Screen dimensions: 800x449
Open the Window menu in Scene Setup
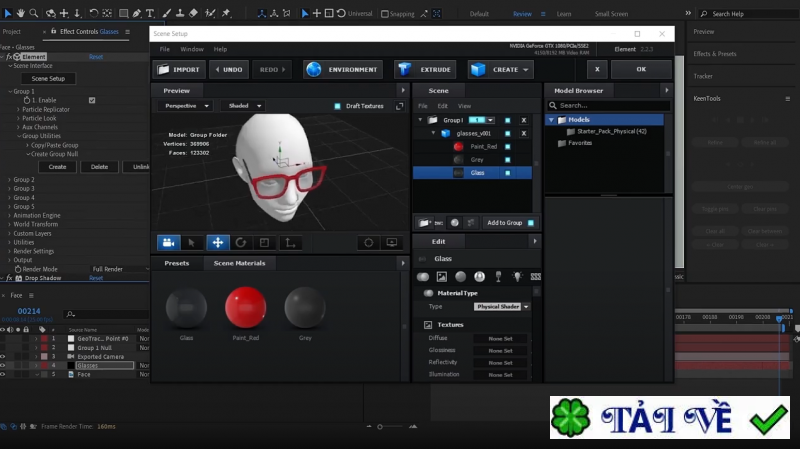click(x=191, y=48)
